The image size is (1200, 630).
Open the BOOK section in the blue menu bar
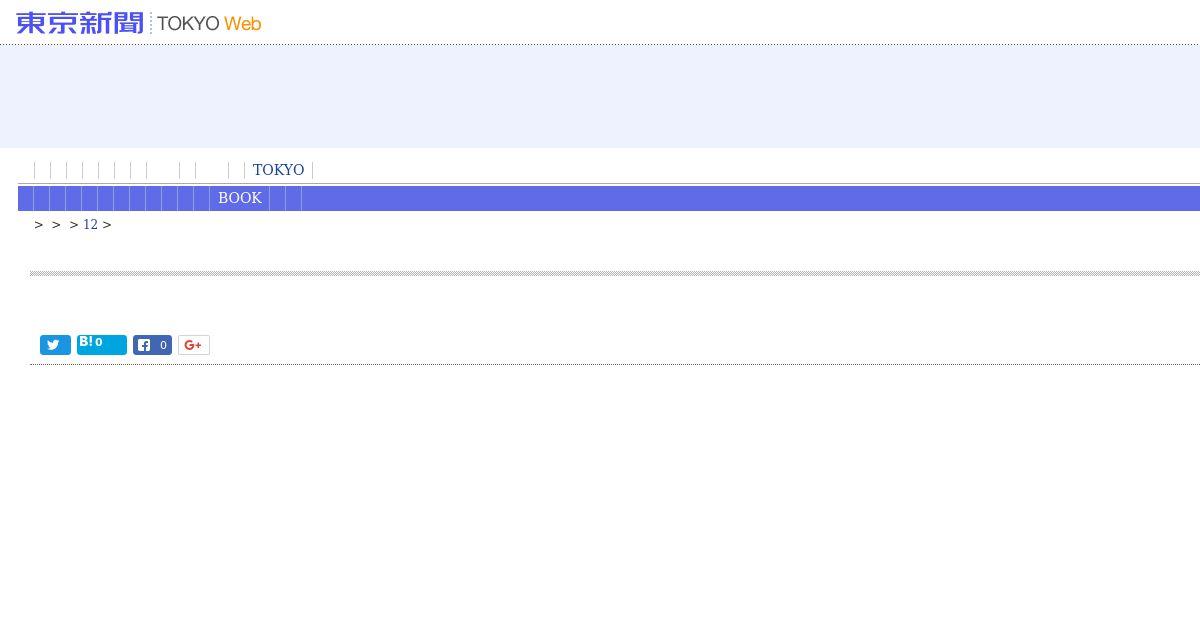(x=240, y=198)
